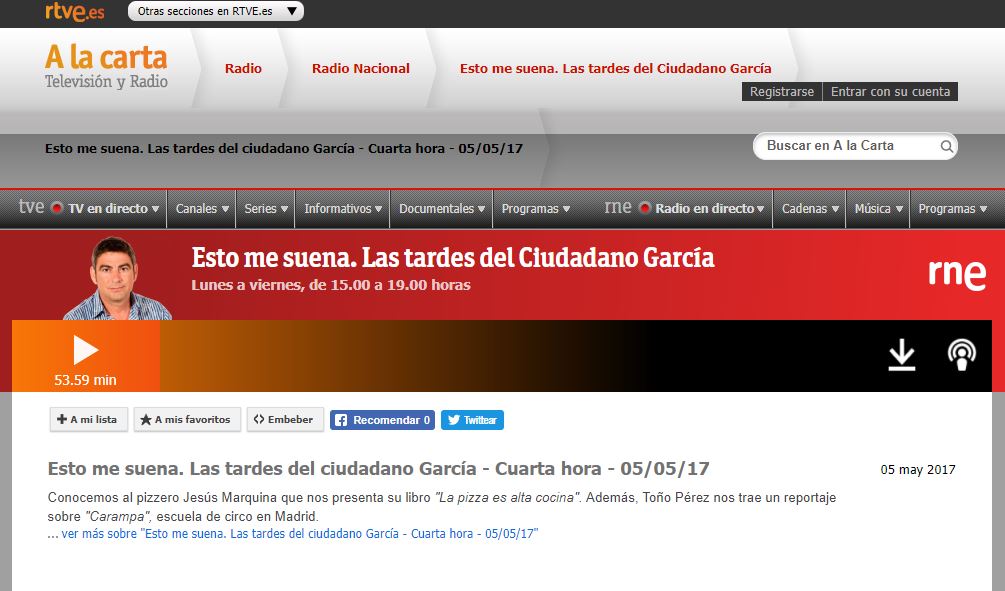Click Facebook Recomendar button
Viewport: 1005px width, 591px height.
click(x=383, y=420)
